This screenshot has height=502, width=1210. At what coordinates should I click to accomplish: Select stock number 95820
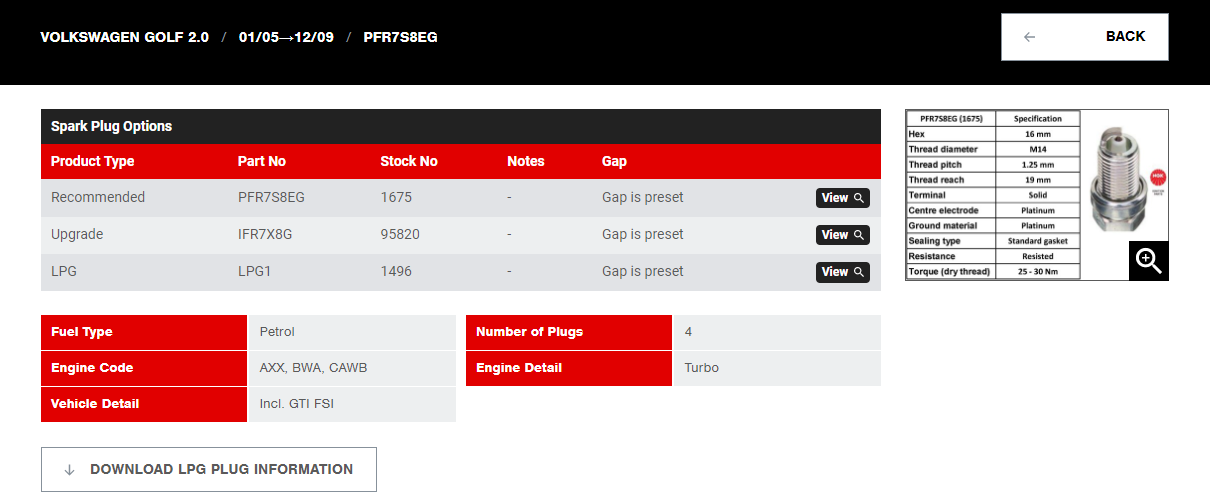pyautogui.click(x=400, y=234)
